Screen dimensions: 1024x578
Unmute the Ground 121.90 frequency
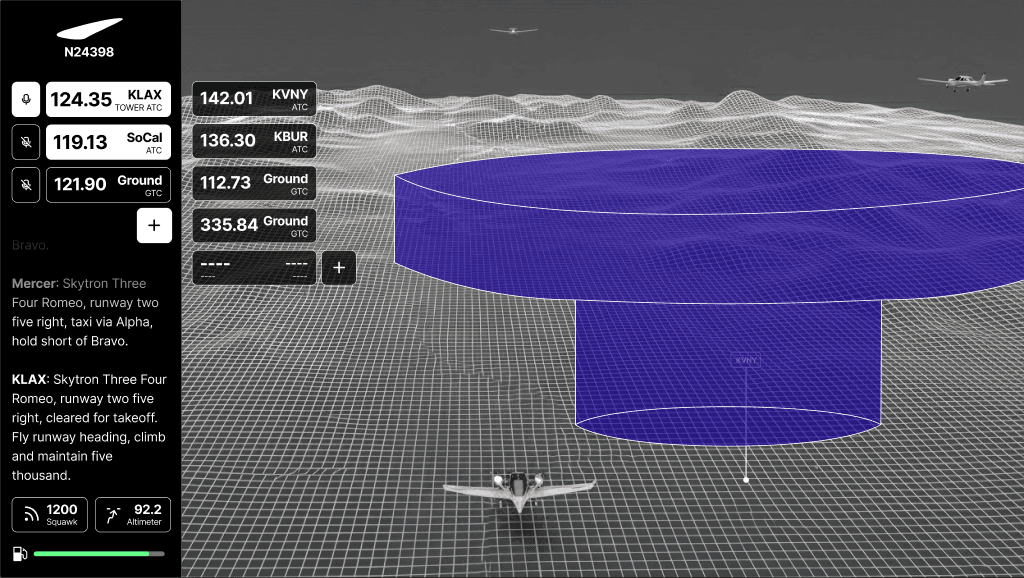tap(26, 185)
